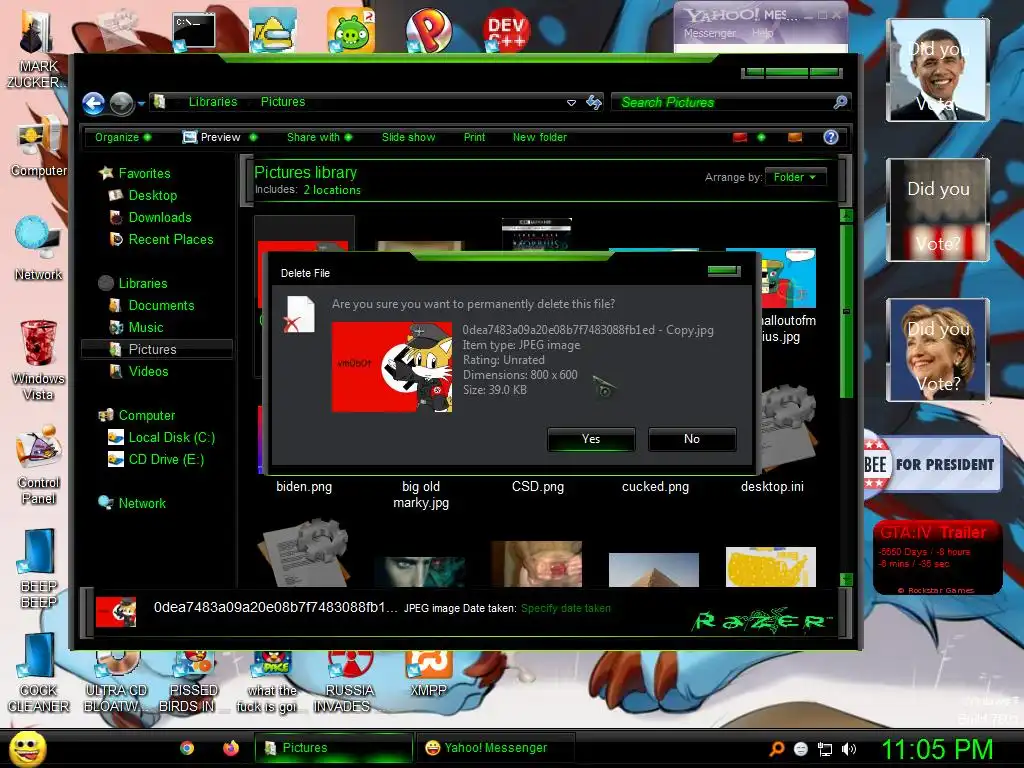Go back with the blue Back arrow
The image size is (1024, 768).
point(93,103)
